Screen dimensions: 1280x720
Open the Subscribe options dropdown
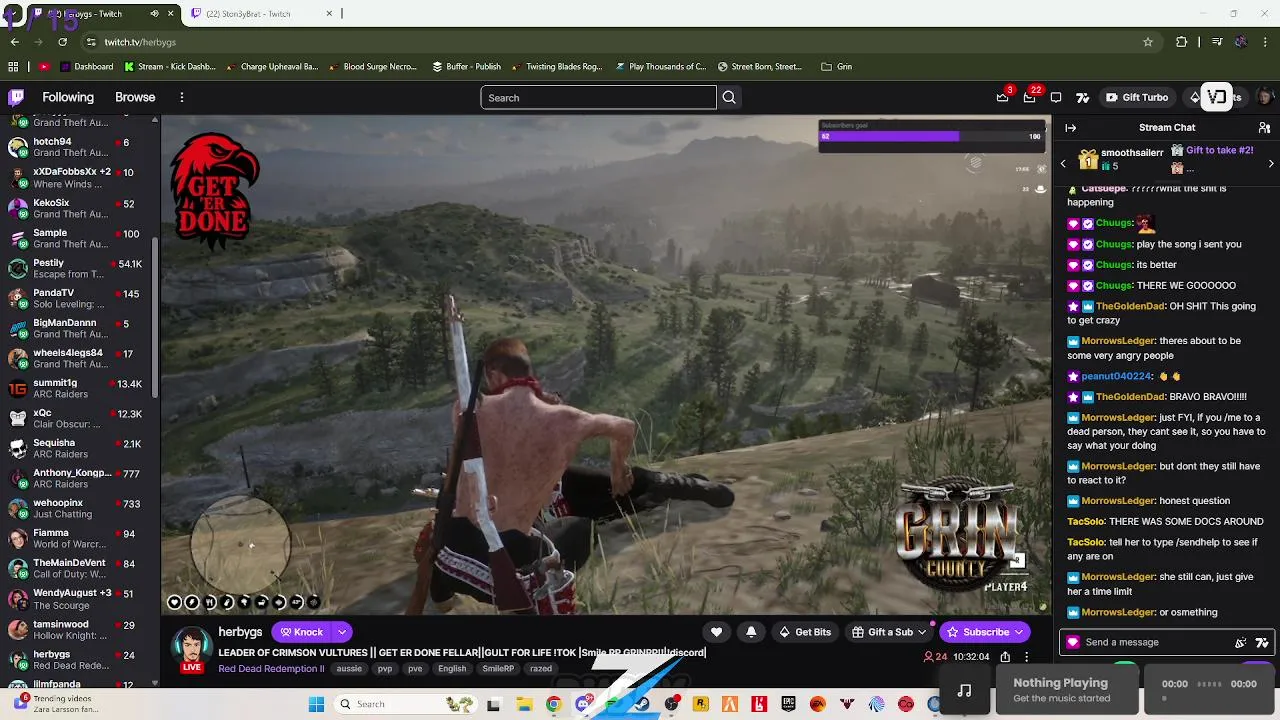click(1018, 632)
